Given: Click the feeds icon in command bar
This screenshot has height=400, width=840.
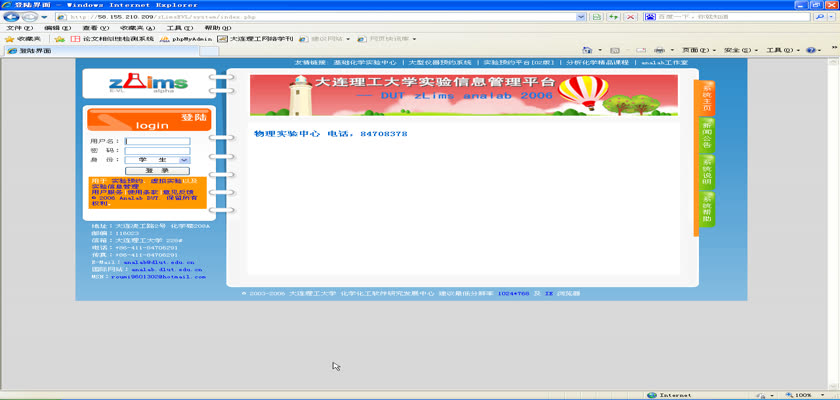Looking at the screenshot, I should pos(615,50).
